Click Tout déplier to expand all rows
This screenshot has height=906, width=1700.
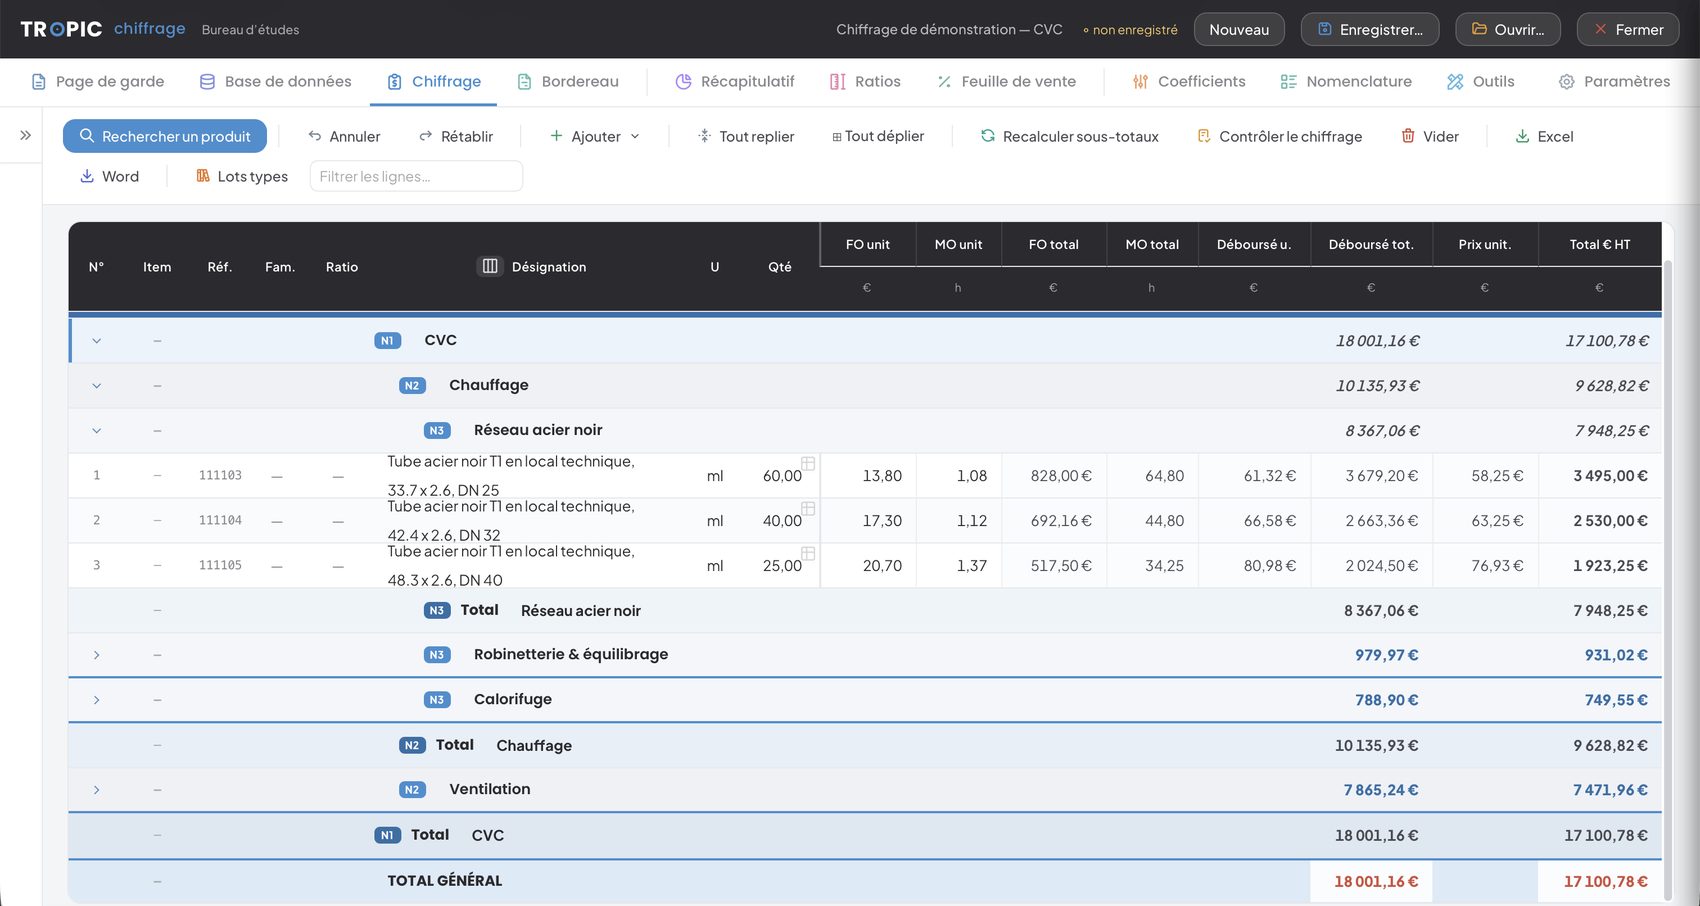(878, 136)
